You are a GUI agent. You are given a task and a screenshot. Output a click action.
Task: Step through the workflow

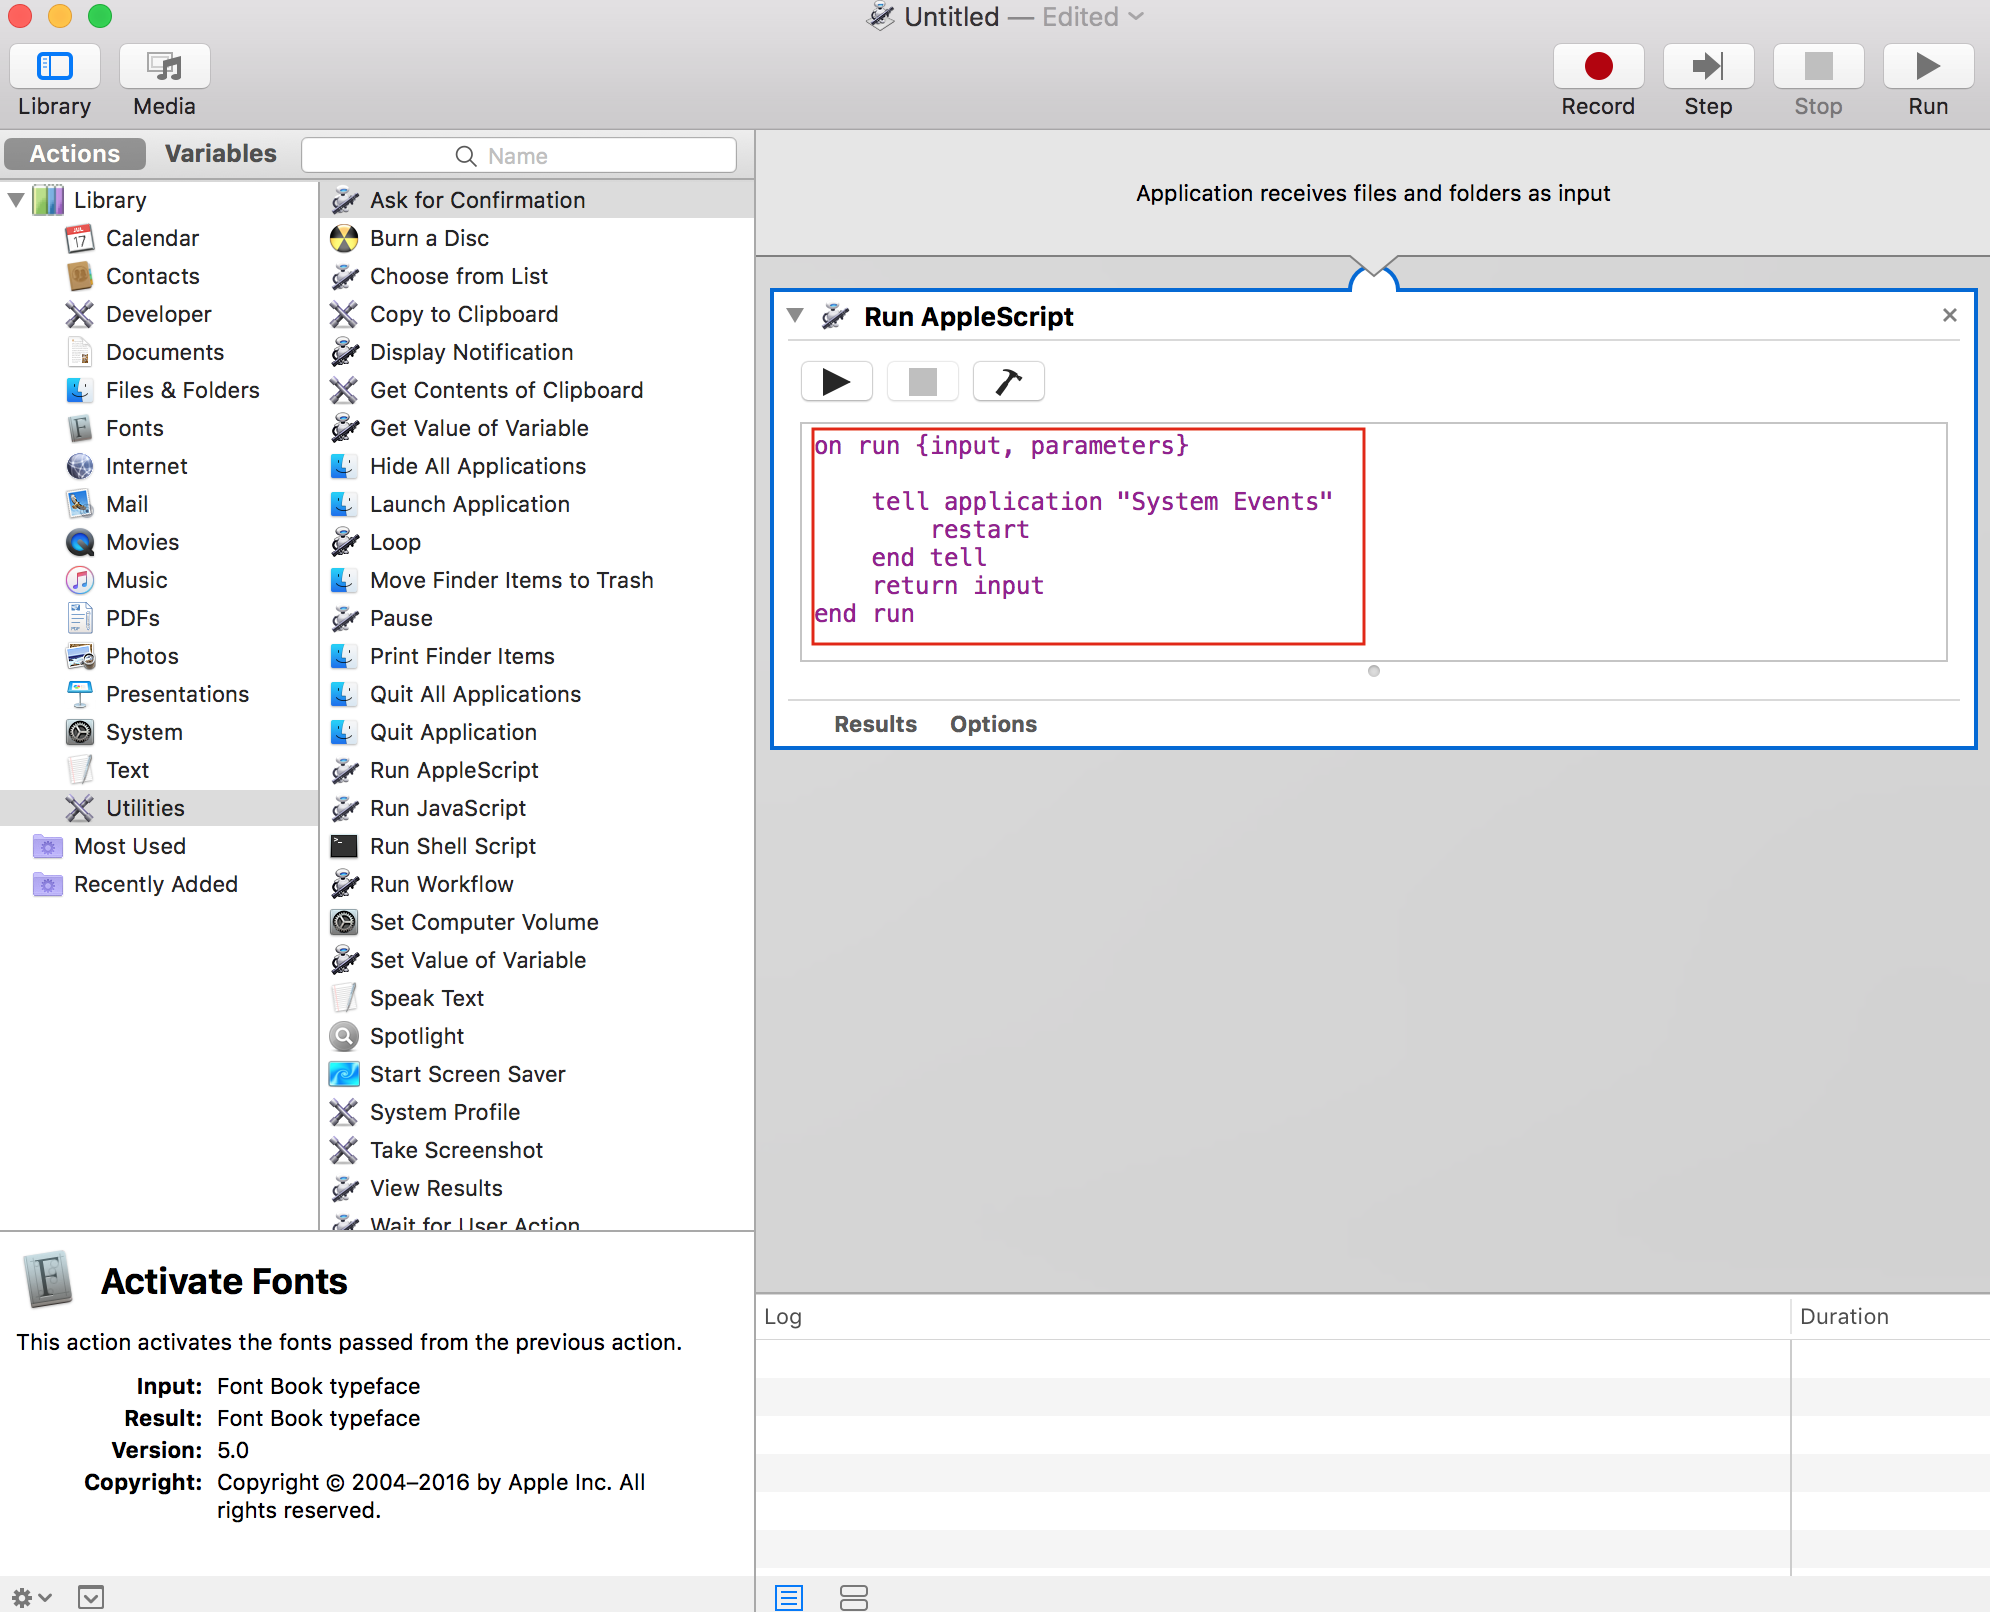coord(1708,67)
